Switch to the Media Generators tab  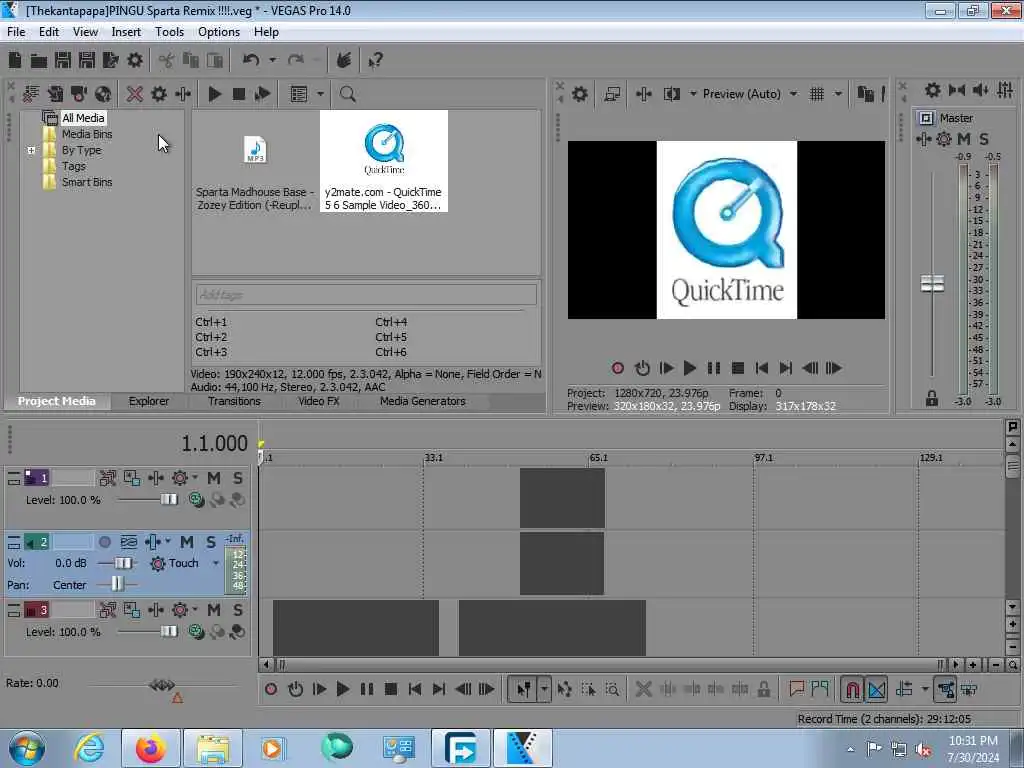click(423, 401)
